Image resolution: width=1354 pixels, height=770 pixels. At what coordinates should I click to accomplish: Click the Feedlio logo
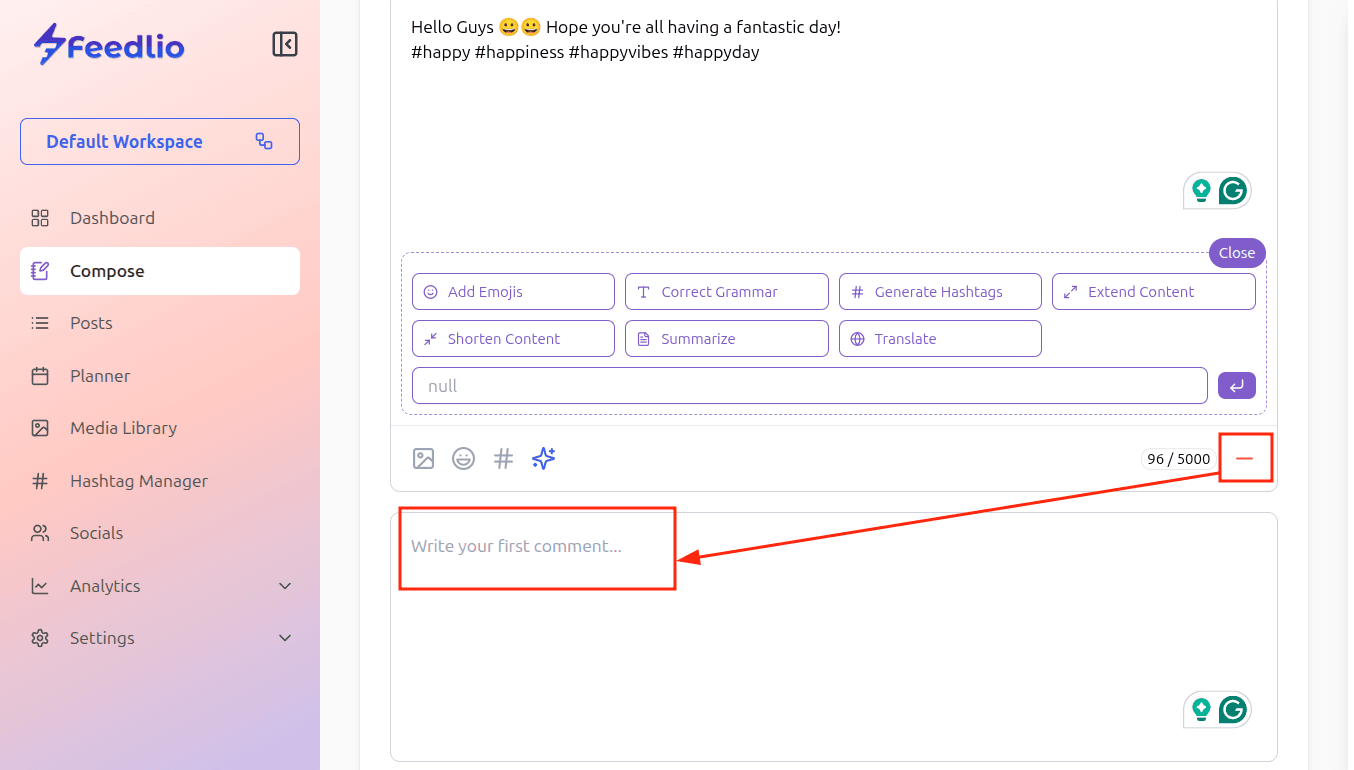point(109,45)
